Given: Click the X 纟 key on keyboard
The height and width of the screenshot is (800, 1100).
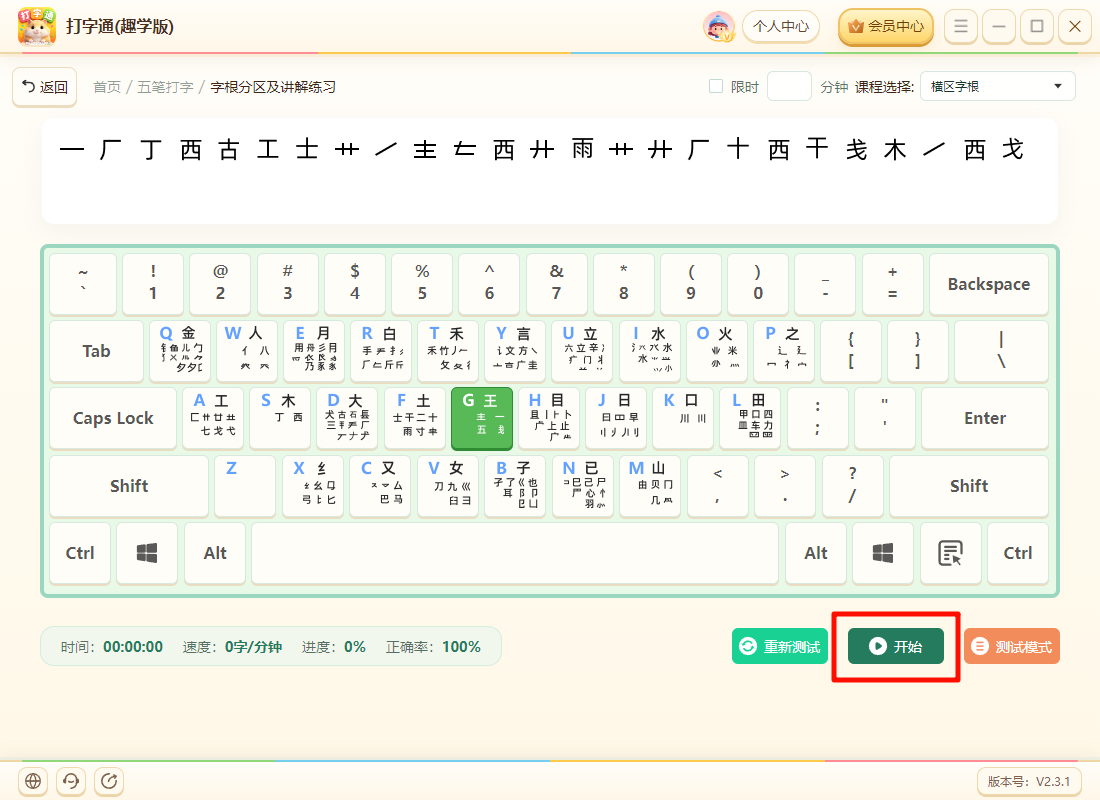Looking at the screenshot, I should click(314, 486).
